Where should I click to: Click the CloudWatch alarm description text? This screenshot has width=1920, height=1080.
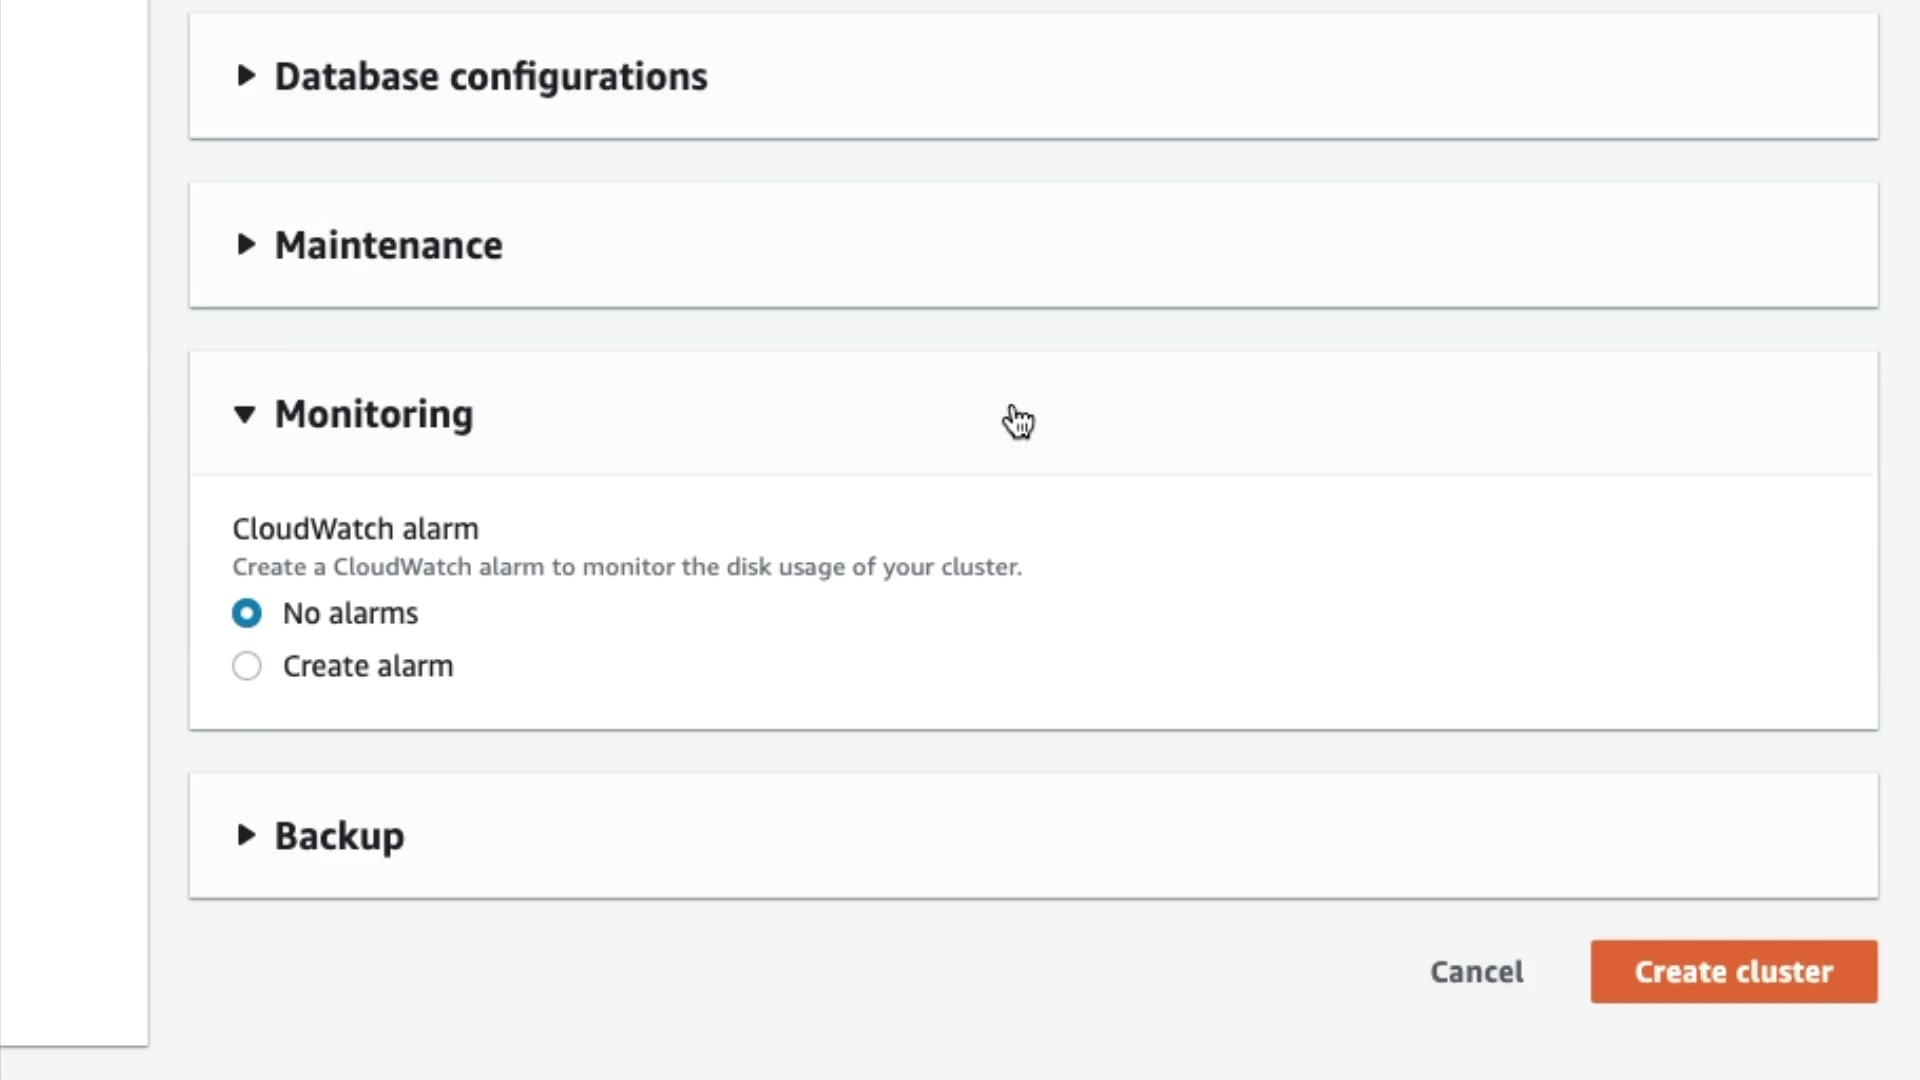pyautogui.click(x=626, y=567)
